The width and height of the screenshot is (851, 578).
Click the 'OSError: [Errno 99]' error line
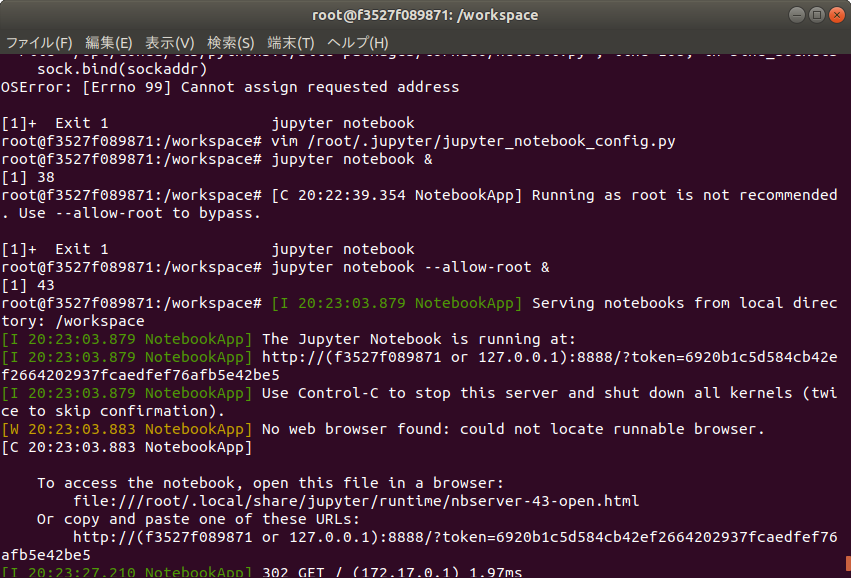[230, 87]
